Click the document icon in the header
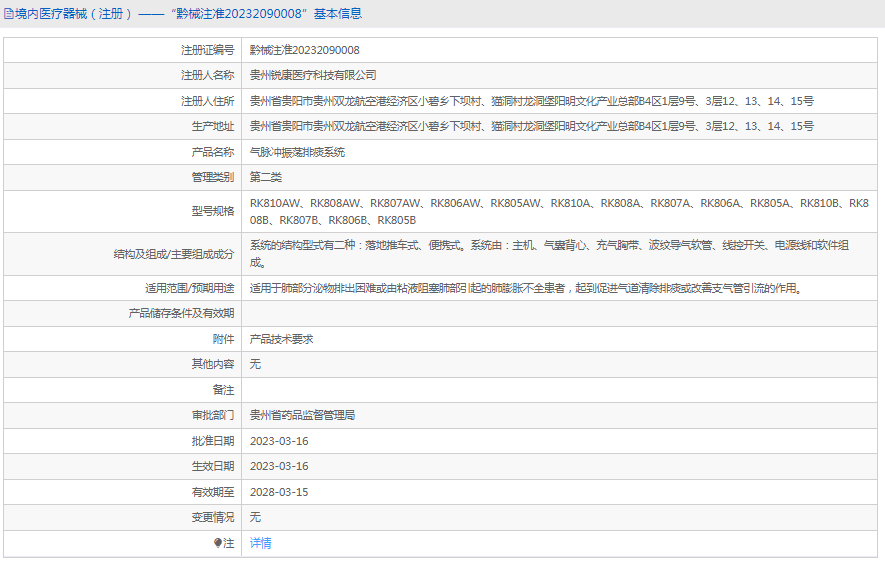The image size is (885, 565). (8, 14)
